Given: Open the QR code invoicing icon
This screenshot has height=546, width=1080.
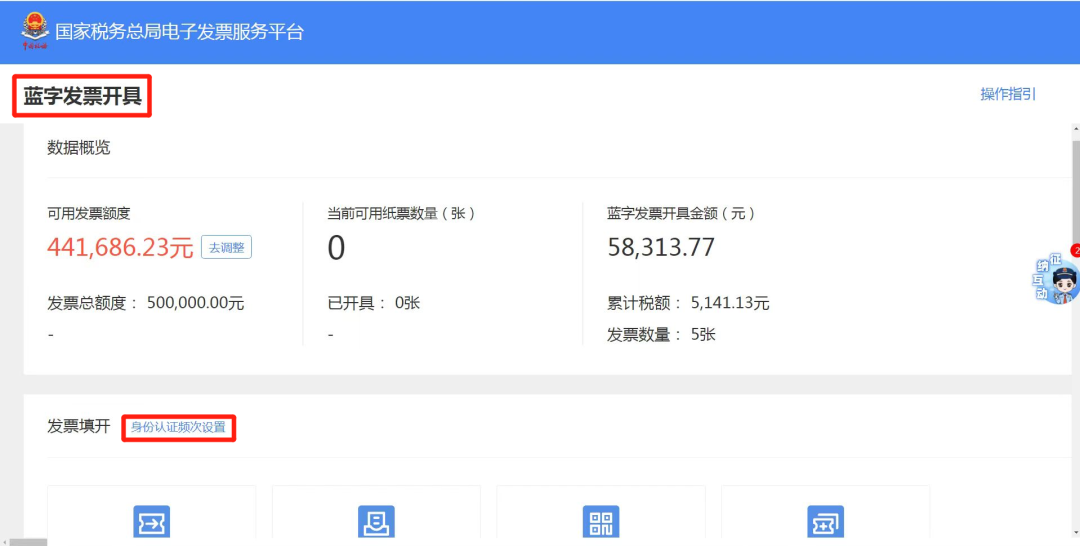Looking at the screenshot, I should coord(601,521).
